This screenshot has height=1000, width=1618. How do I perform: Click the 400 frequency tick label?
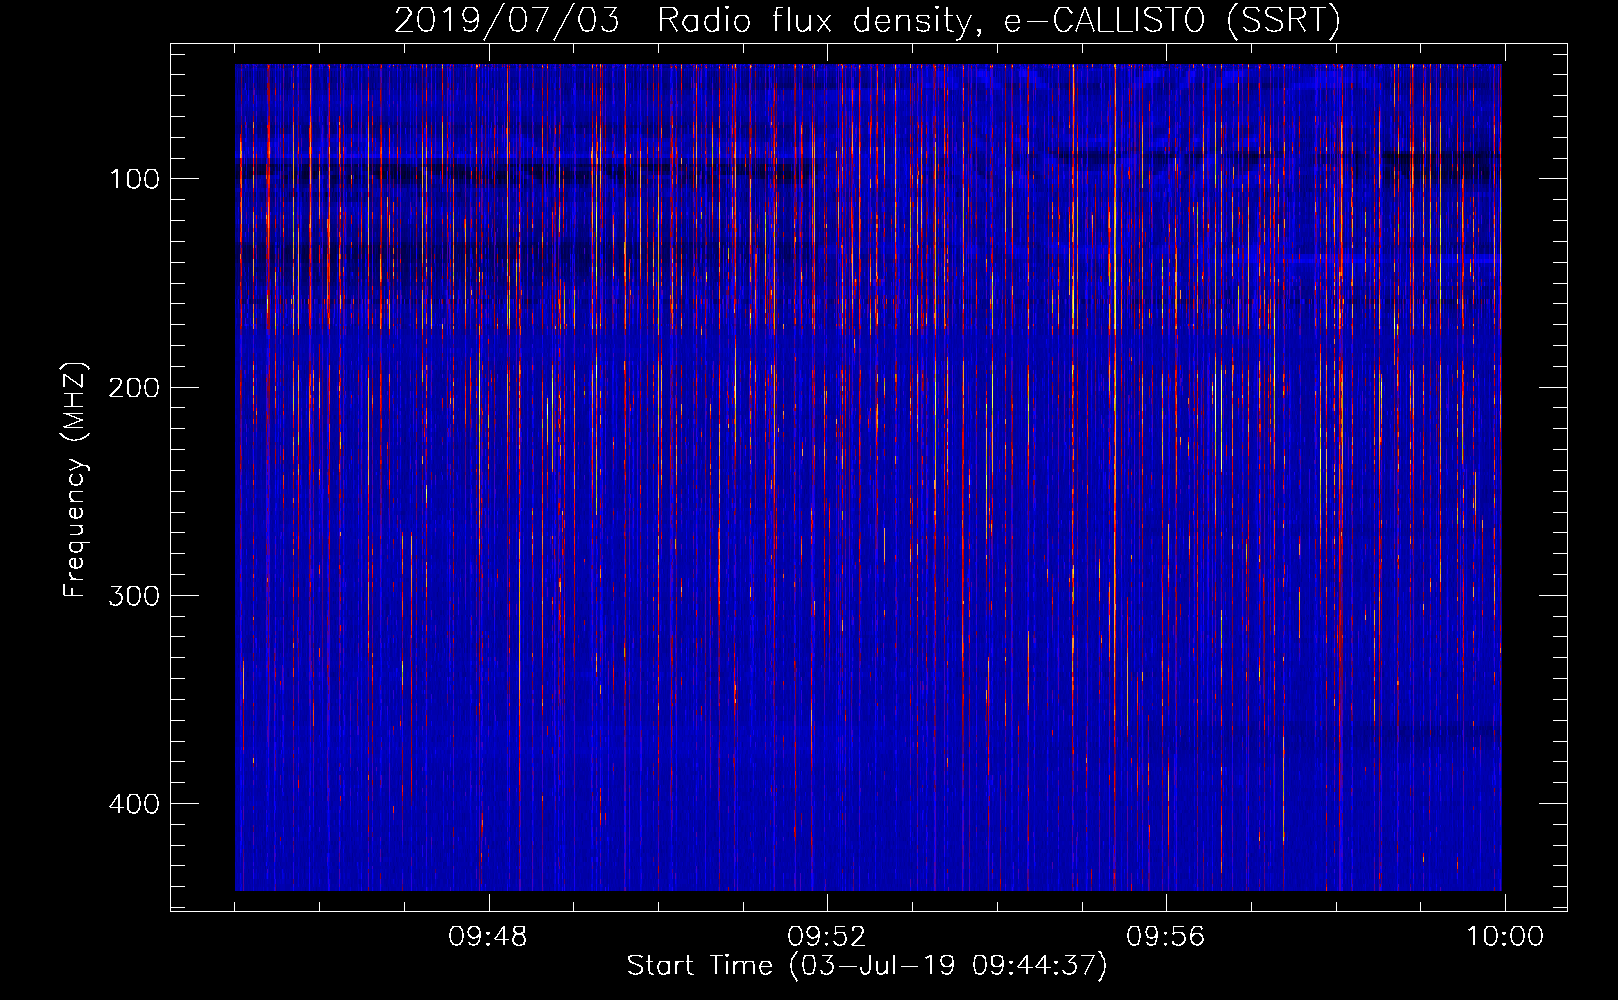pyautogui.click(x=134, y=804)
